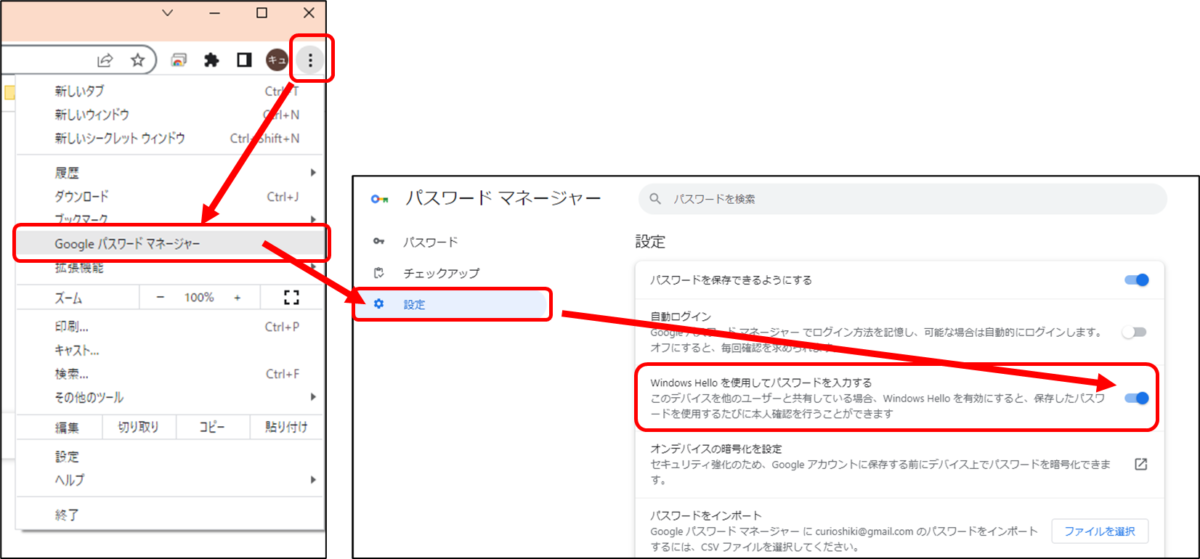Click the password manager key logo
1200x559 pixels.
click(x=378, y=199)
